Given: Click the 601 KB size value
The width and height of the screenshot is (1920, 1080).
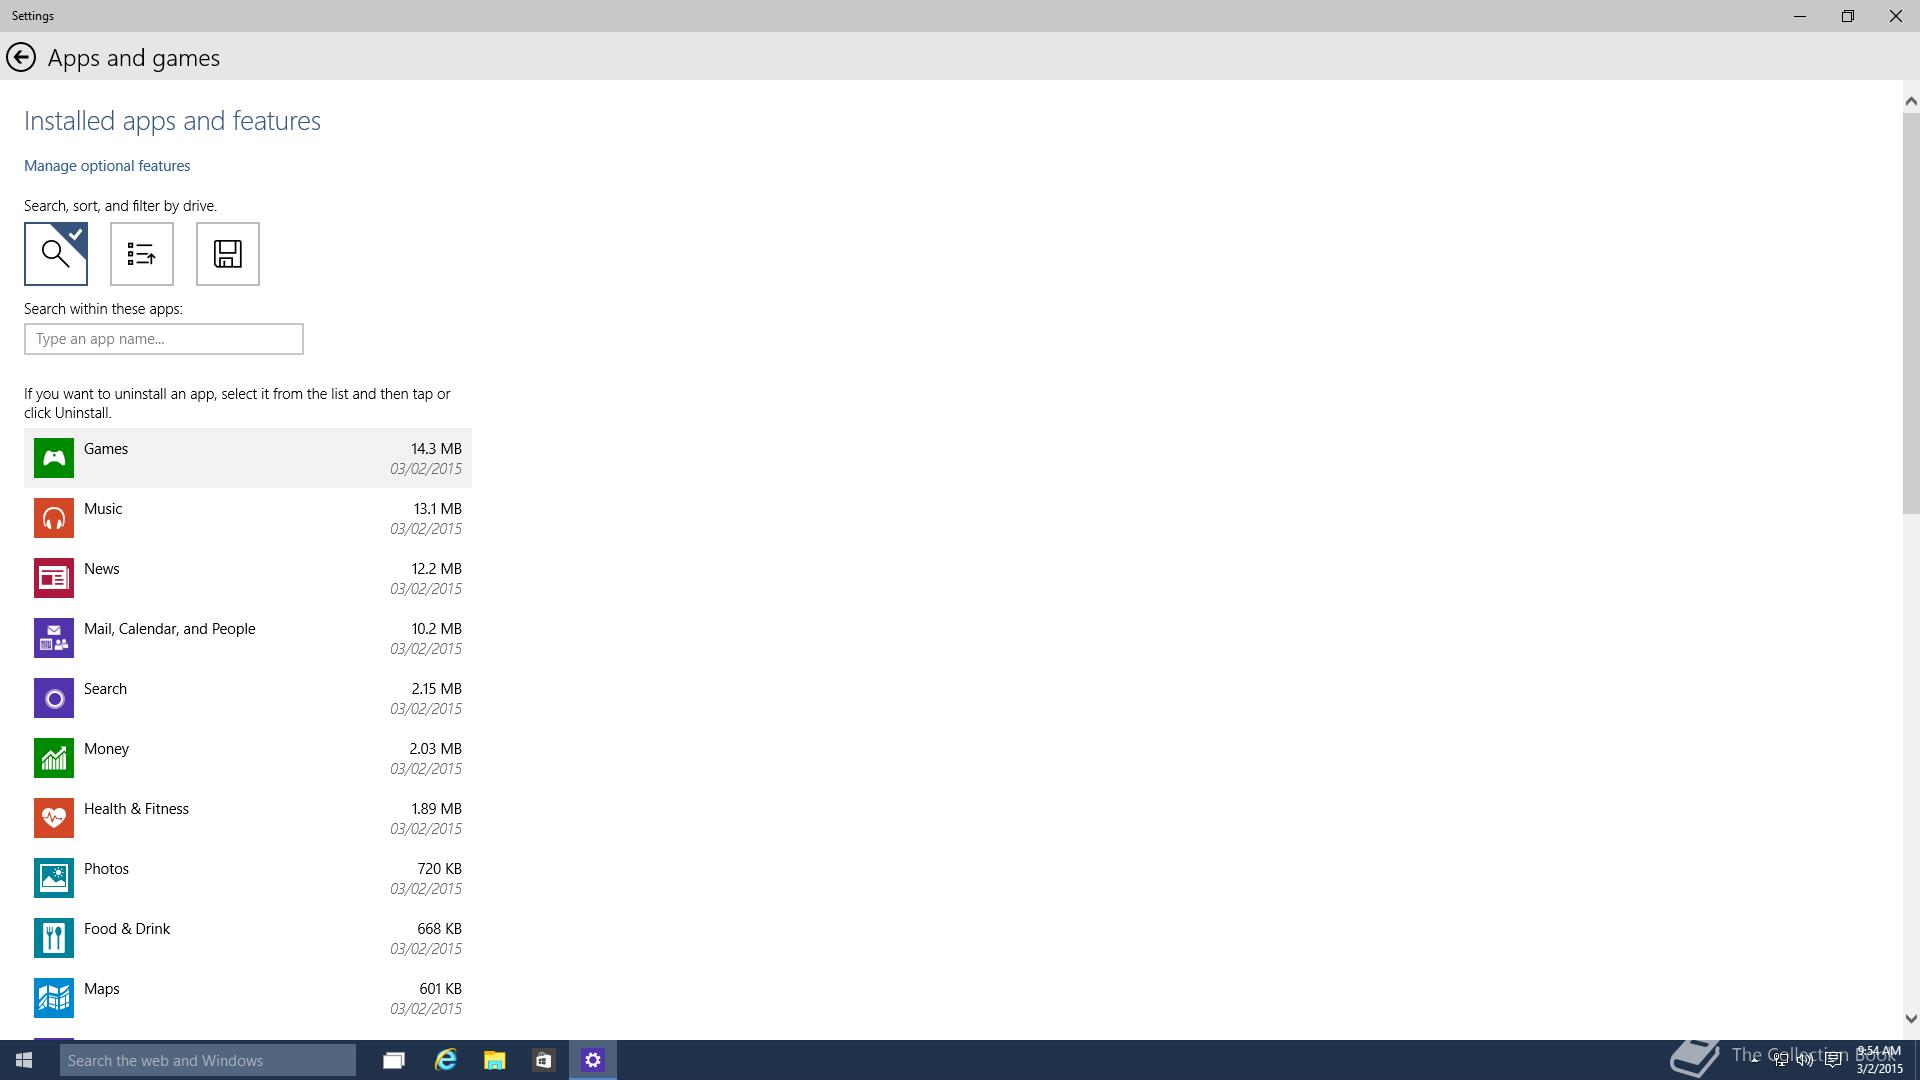Looking at the screenshot, I should coord(440,989).
